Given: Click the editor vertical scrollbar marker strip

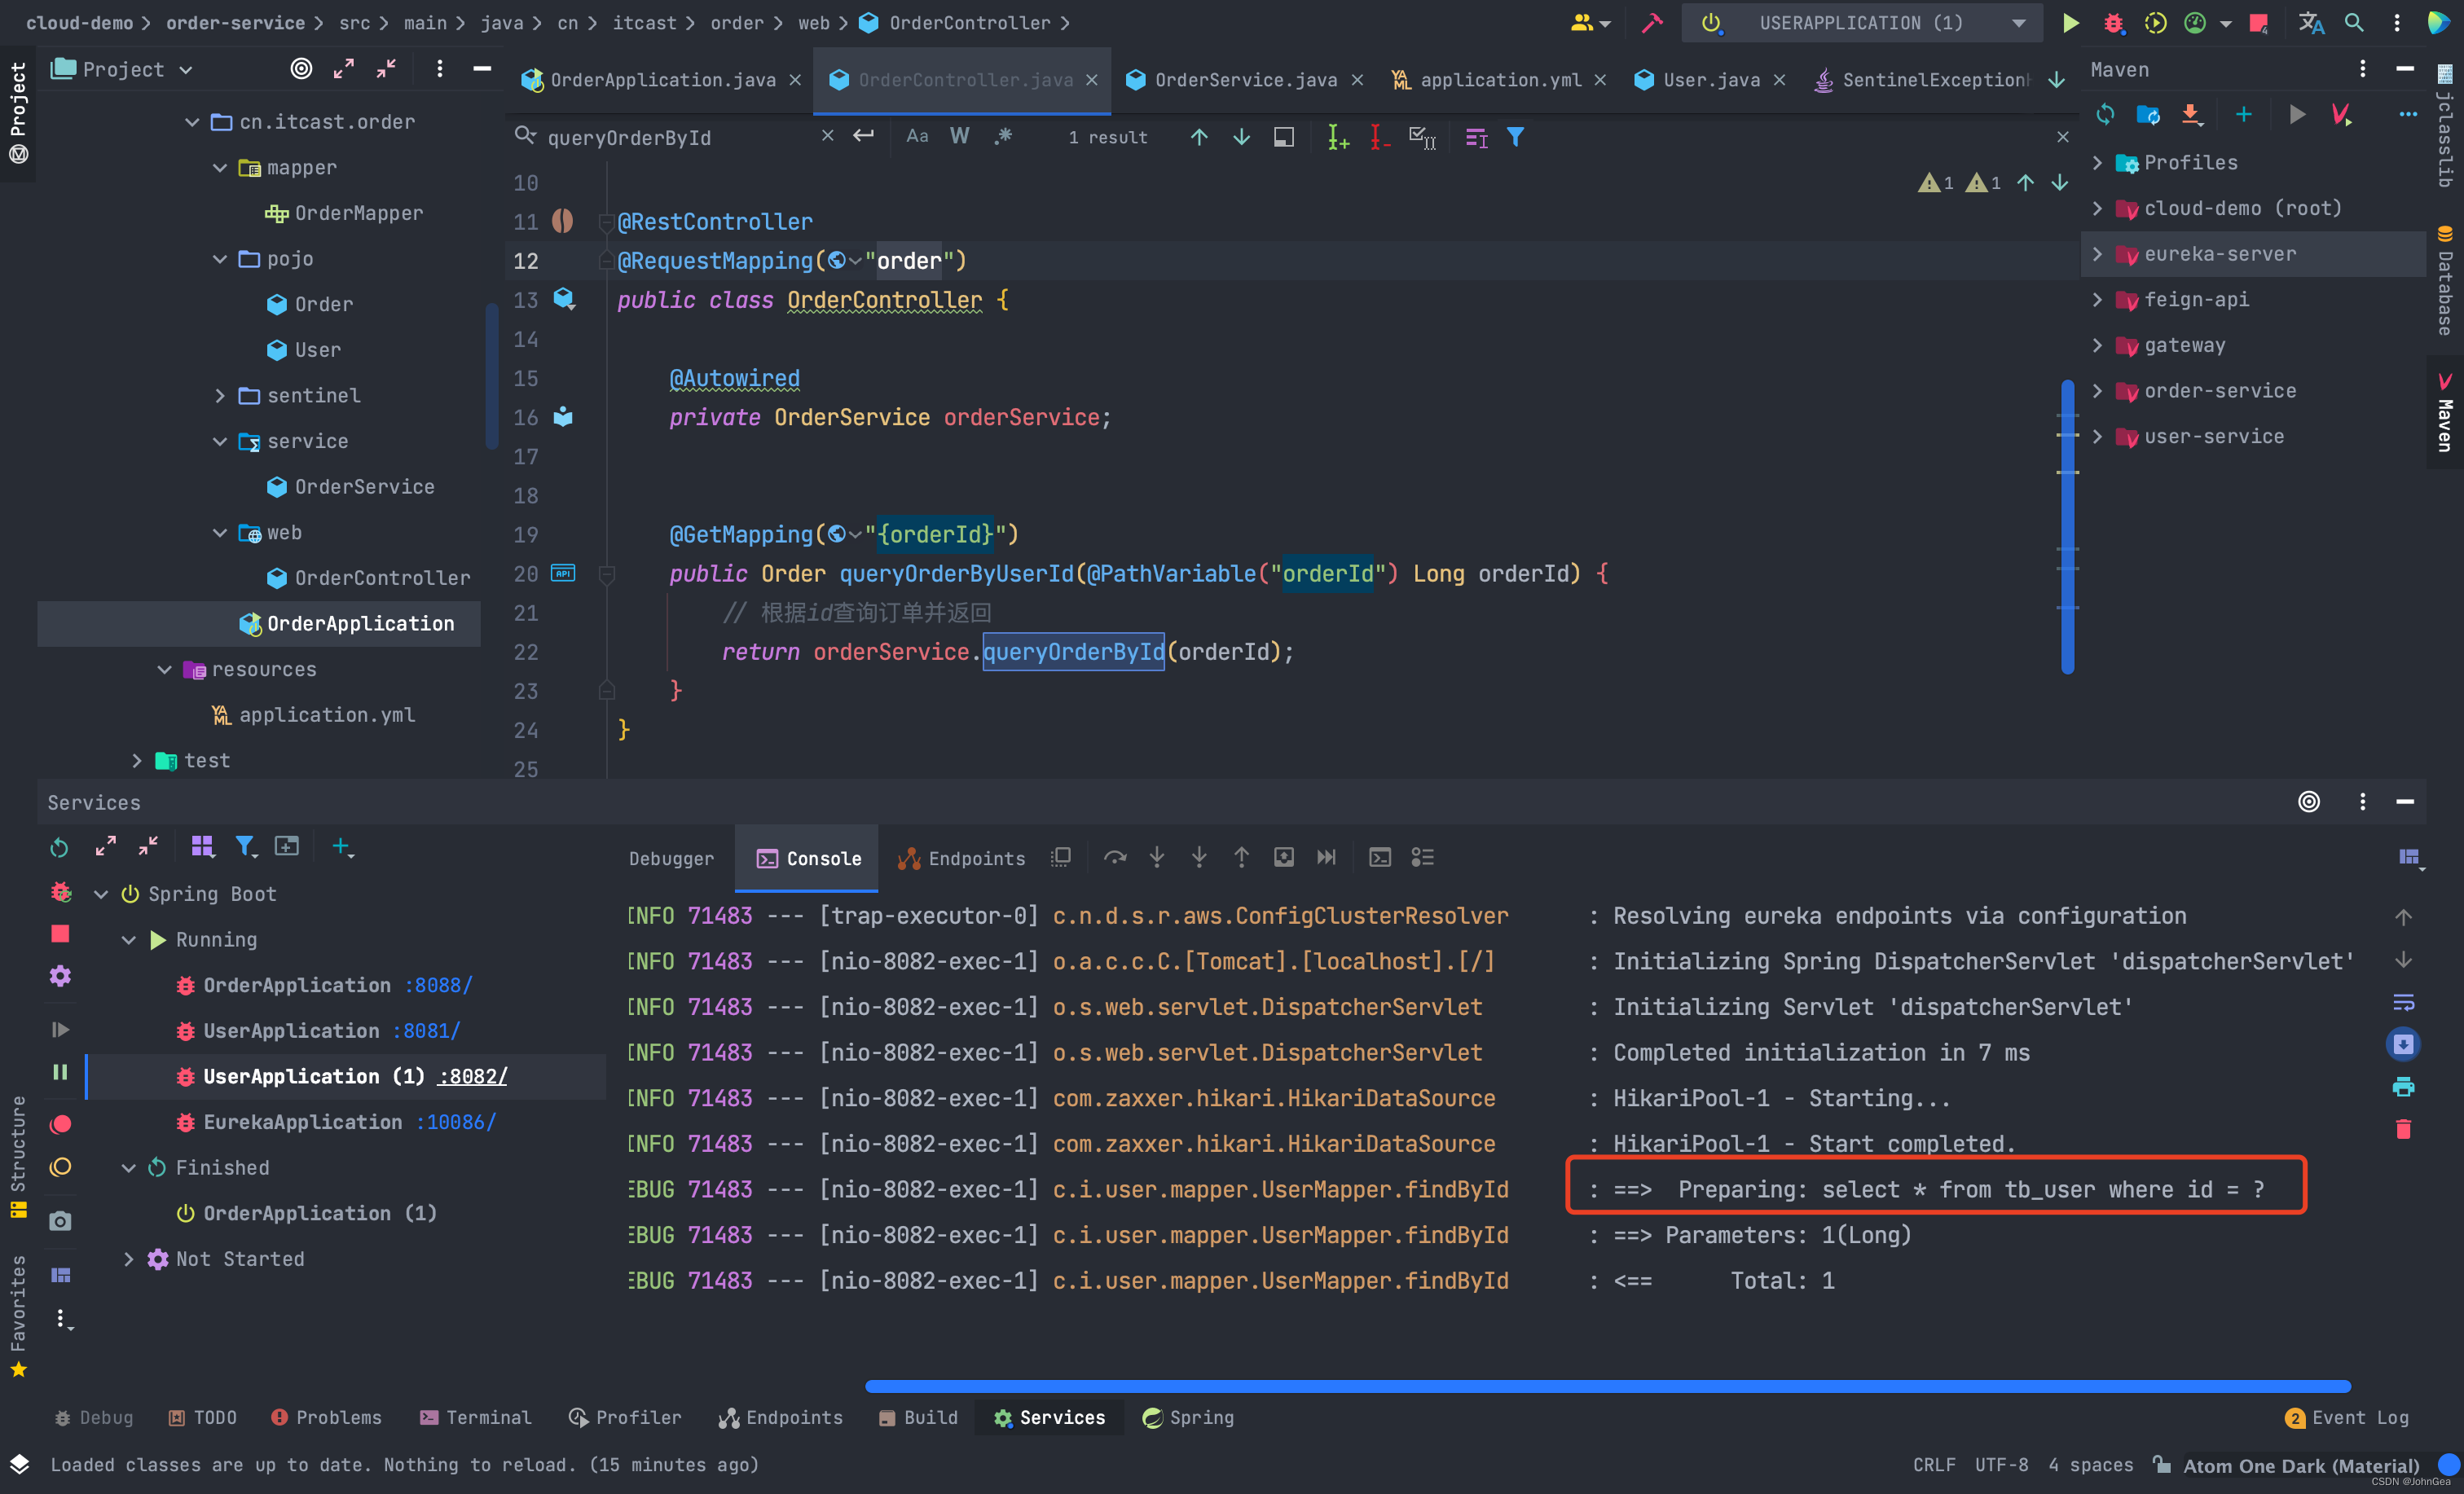Looking at the screenshot, I should click(2067, 527).
